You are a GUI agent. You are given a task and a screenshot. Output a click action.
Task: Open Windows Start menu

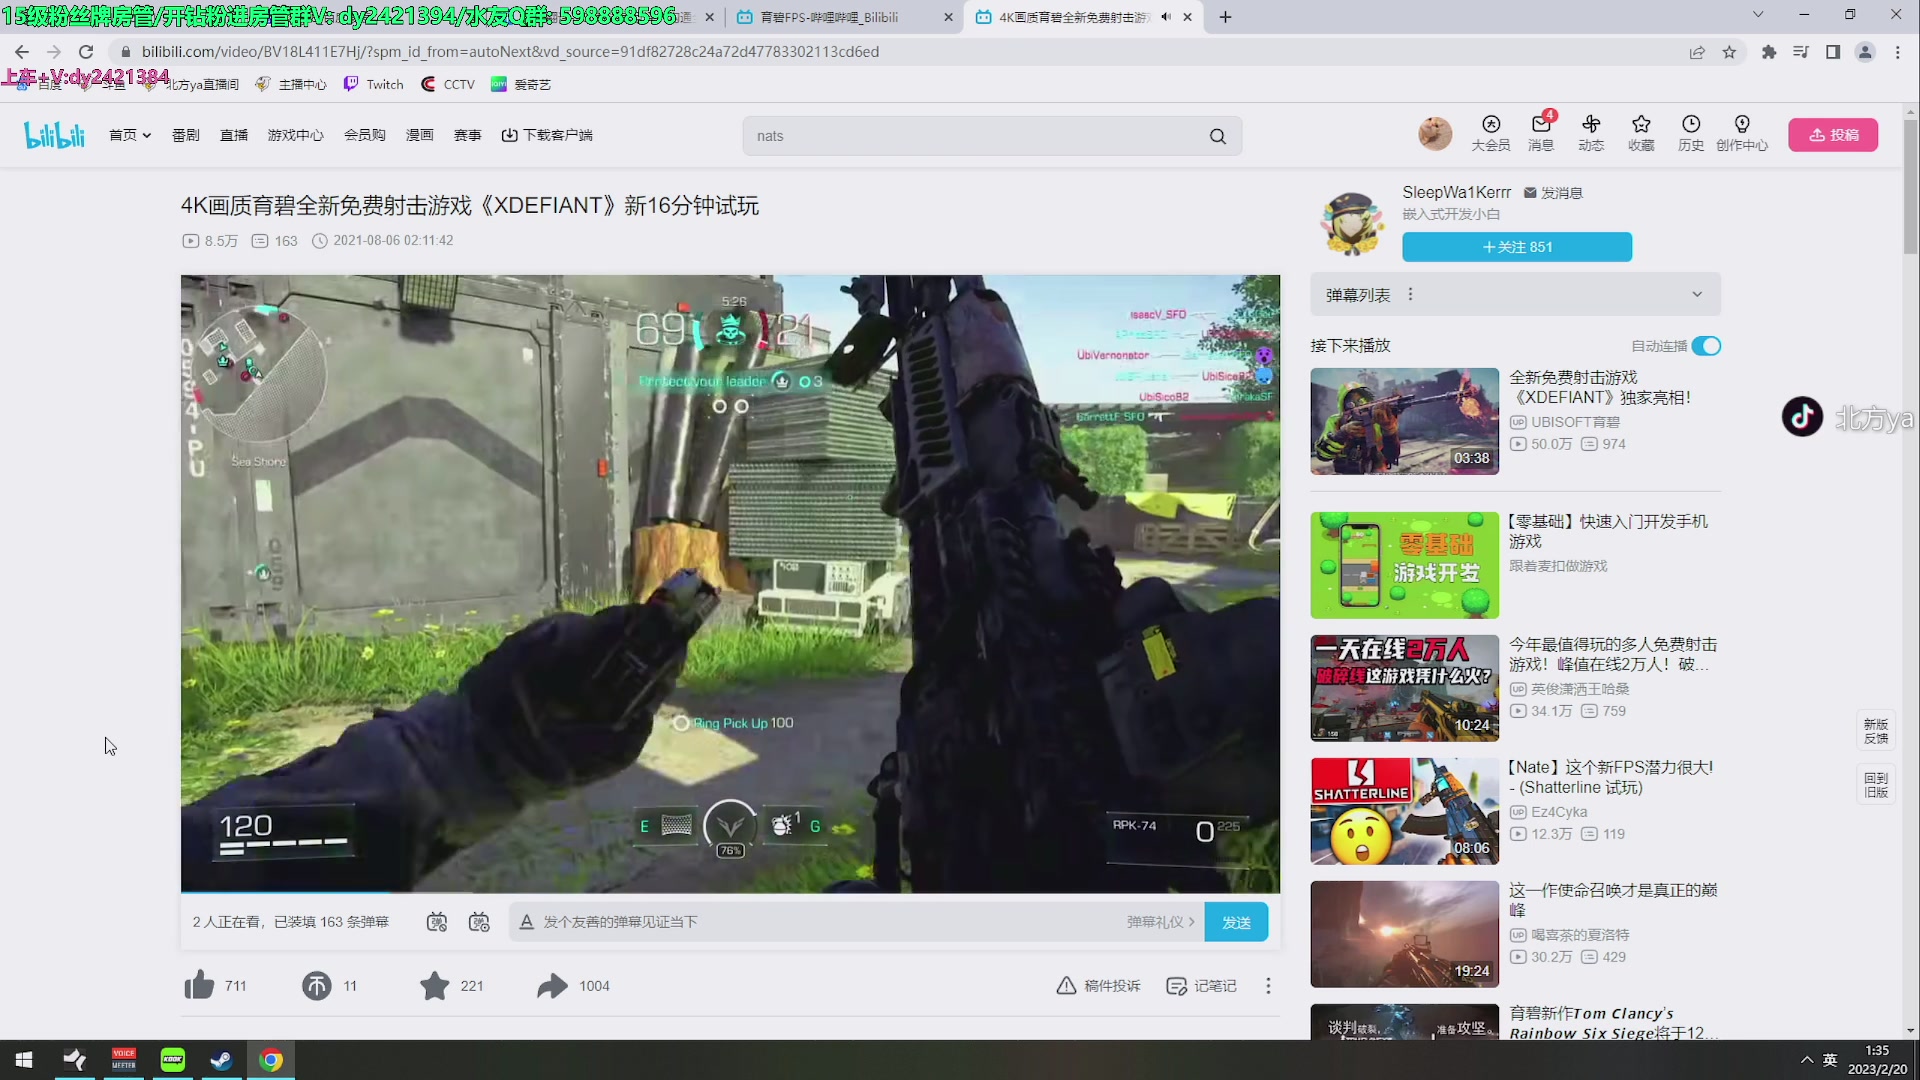(x=24, y=1060)
